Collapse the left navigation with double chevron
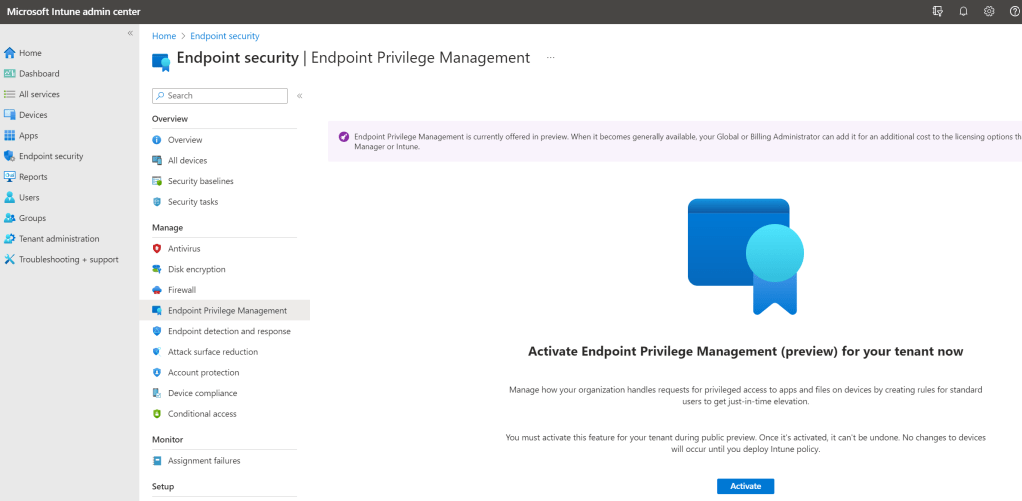 tap(130, 34)
